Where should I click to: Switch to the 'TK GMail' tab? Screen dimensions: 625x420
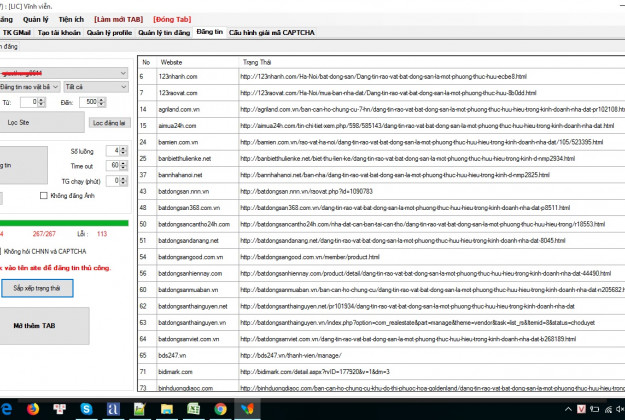(x=17, y=33)
